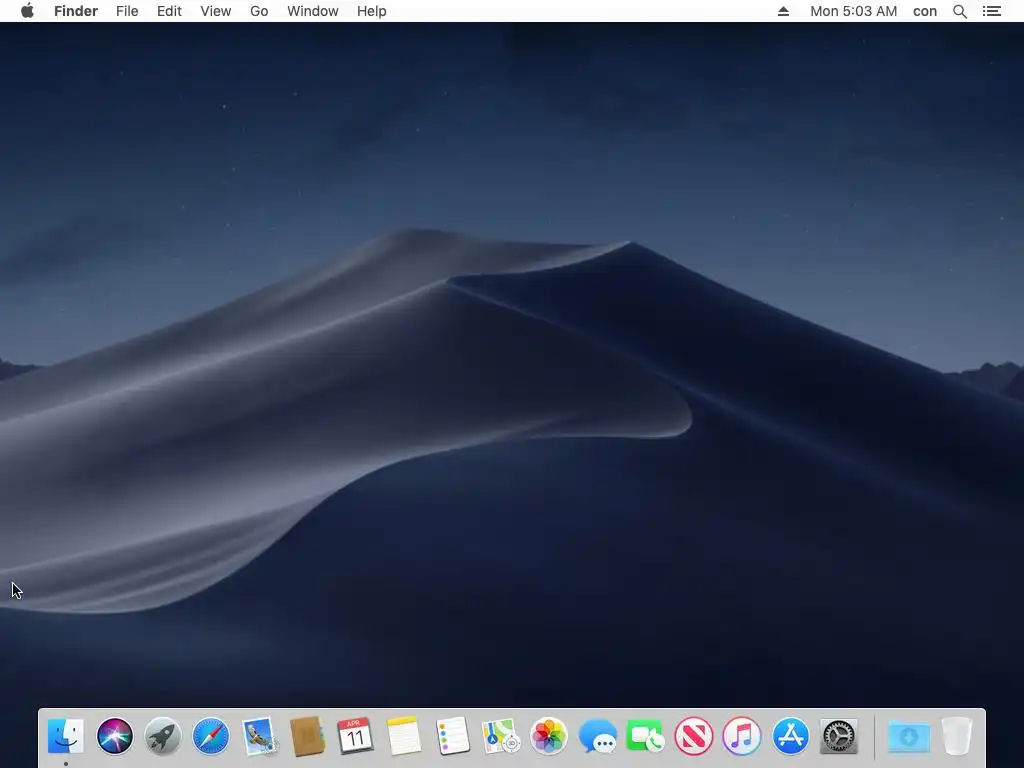Launch FaceTime from the Dock
The width and height of the screenshot is (1024, 768).
[645, 736]
